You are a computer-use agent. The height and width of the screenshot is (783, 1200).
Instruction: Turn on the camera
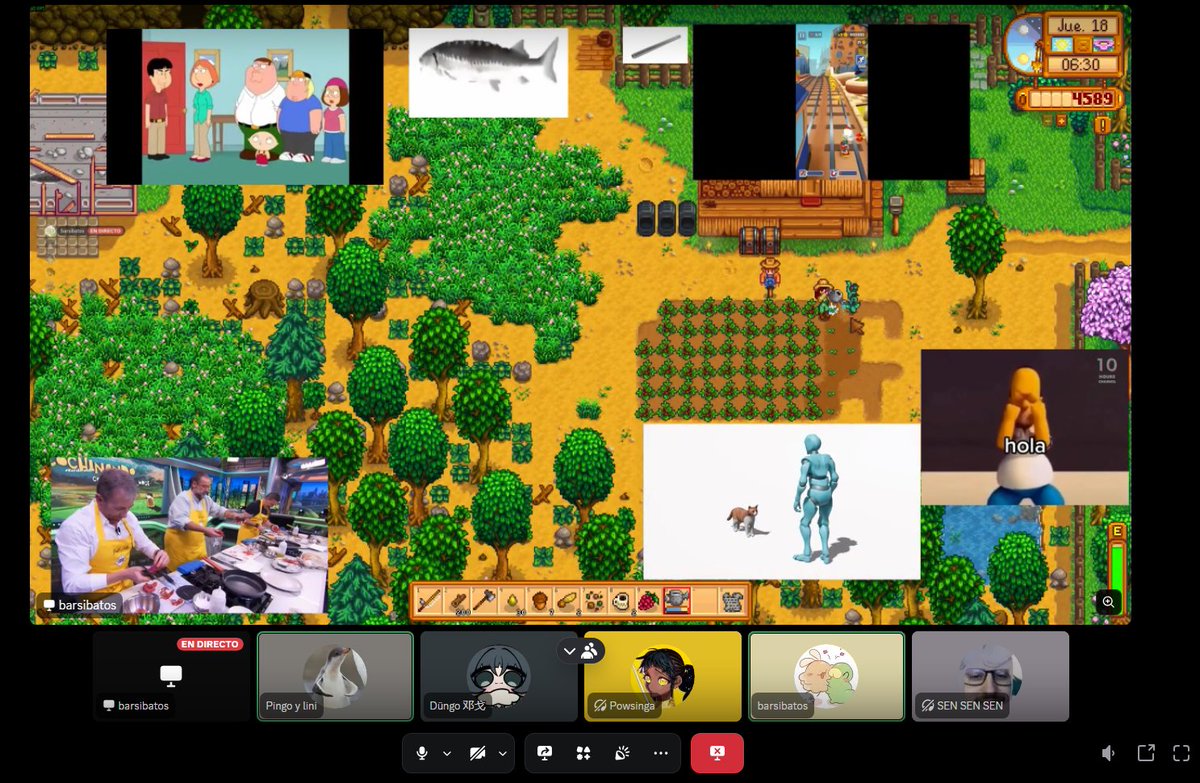pos(478,753)
